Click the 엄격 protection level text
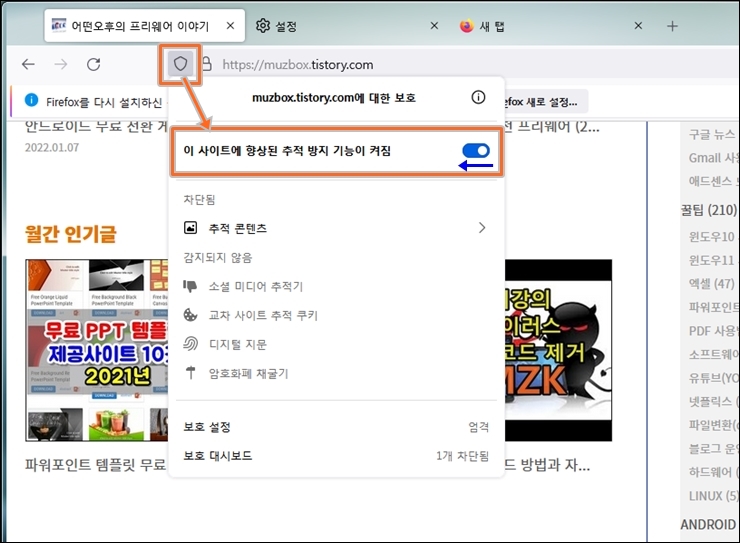The image size is (740, 543). 479,427
